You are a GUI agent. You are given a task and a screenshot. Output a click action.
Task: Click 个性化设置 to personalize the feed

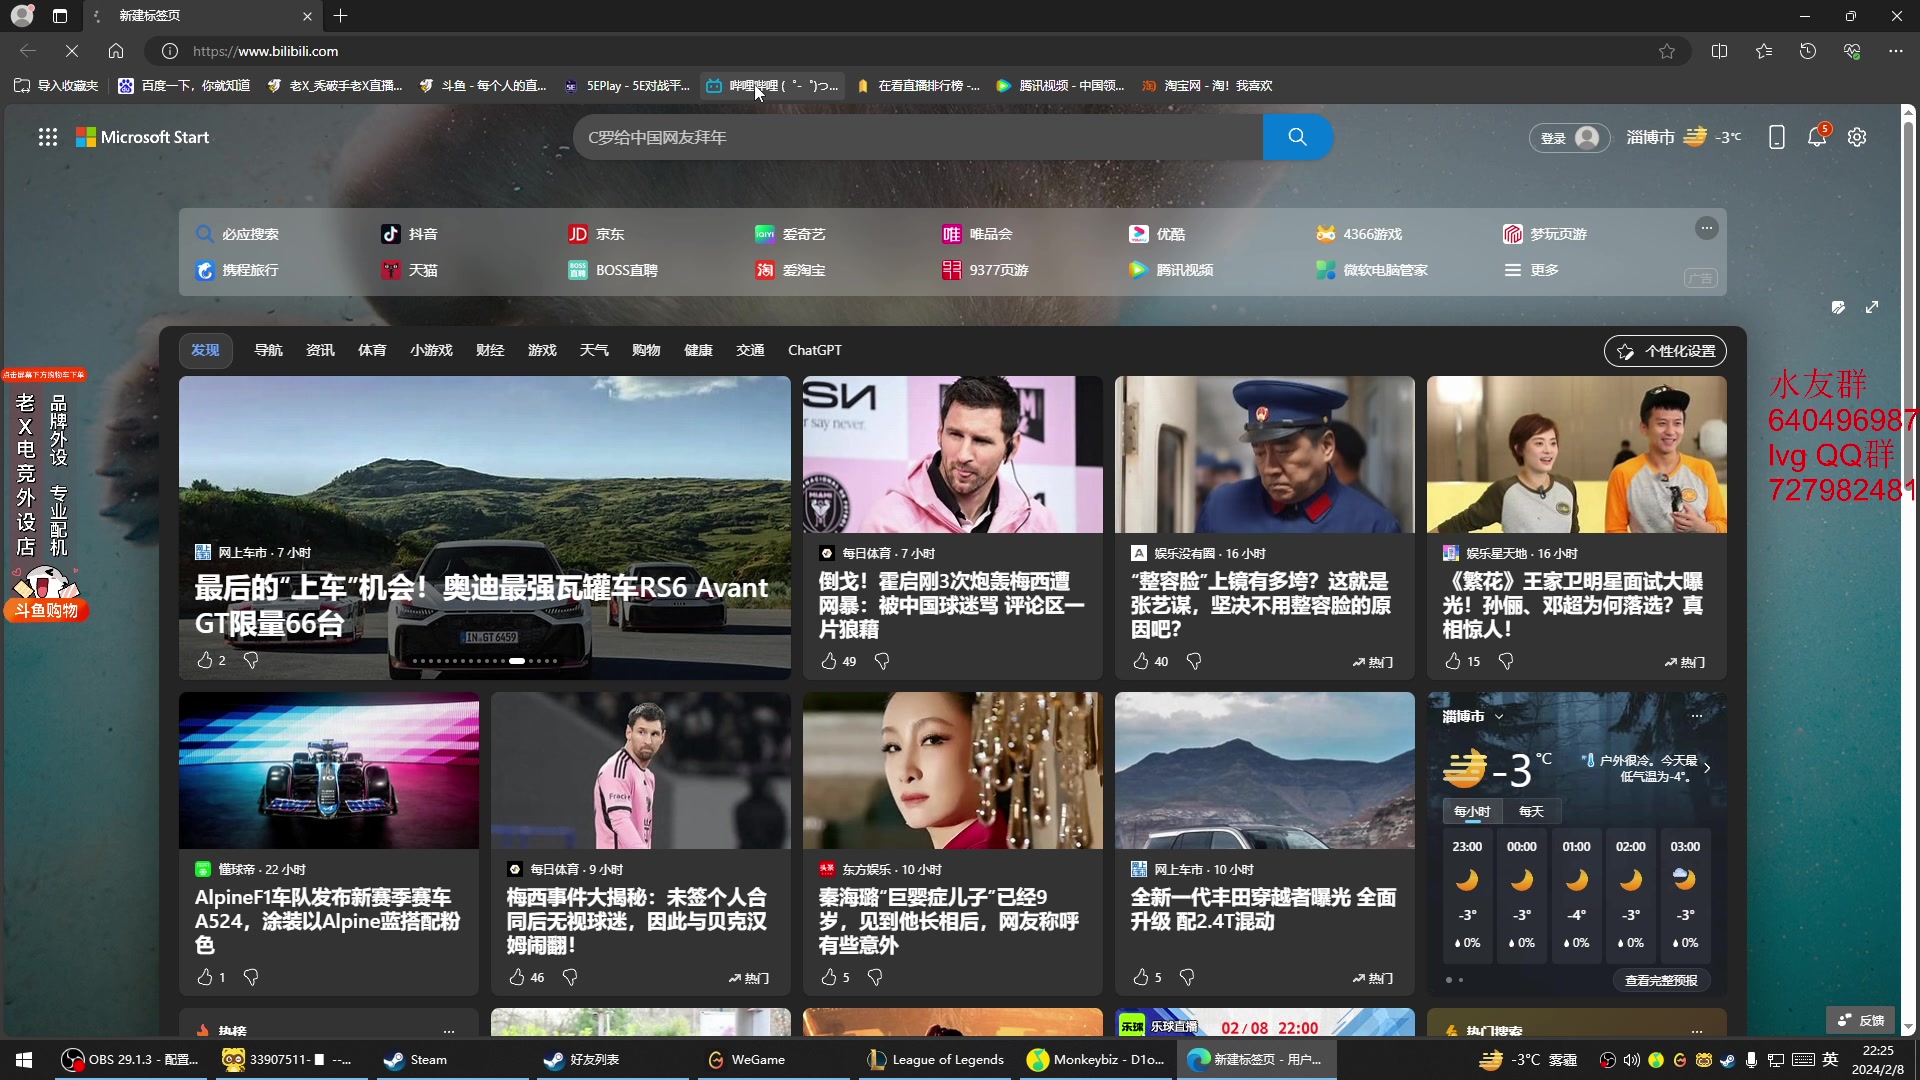[1664, 351]
